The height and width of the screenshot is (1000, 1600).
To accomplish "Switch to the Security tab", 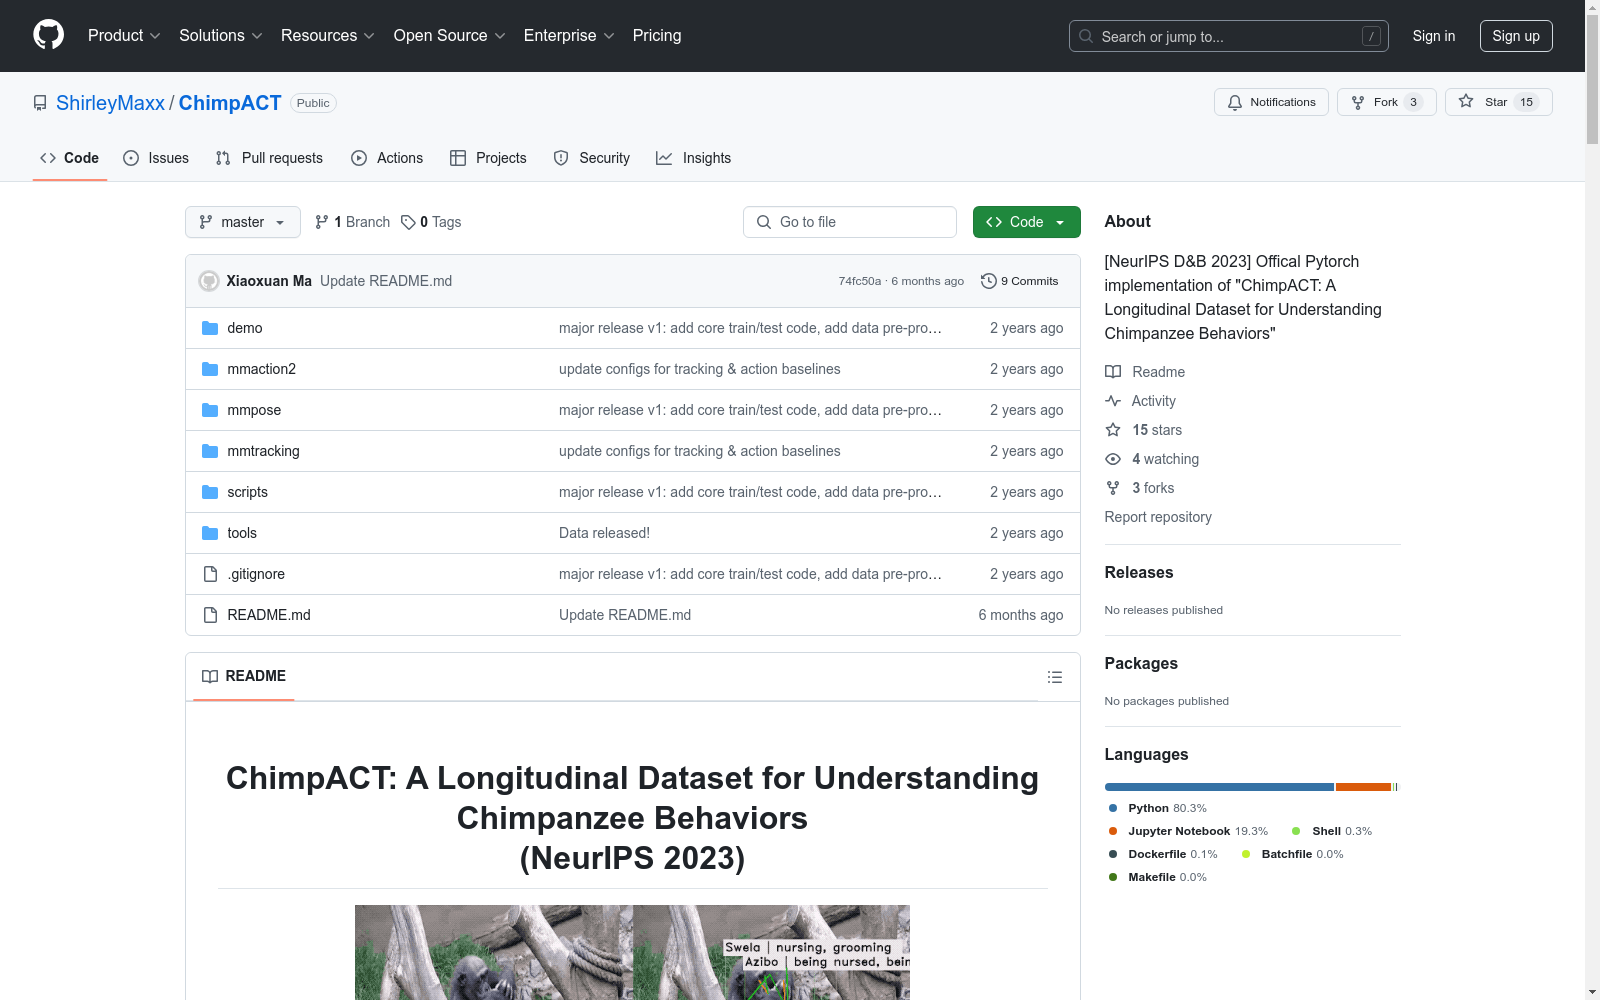I will 592,158.
